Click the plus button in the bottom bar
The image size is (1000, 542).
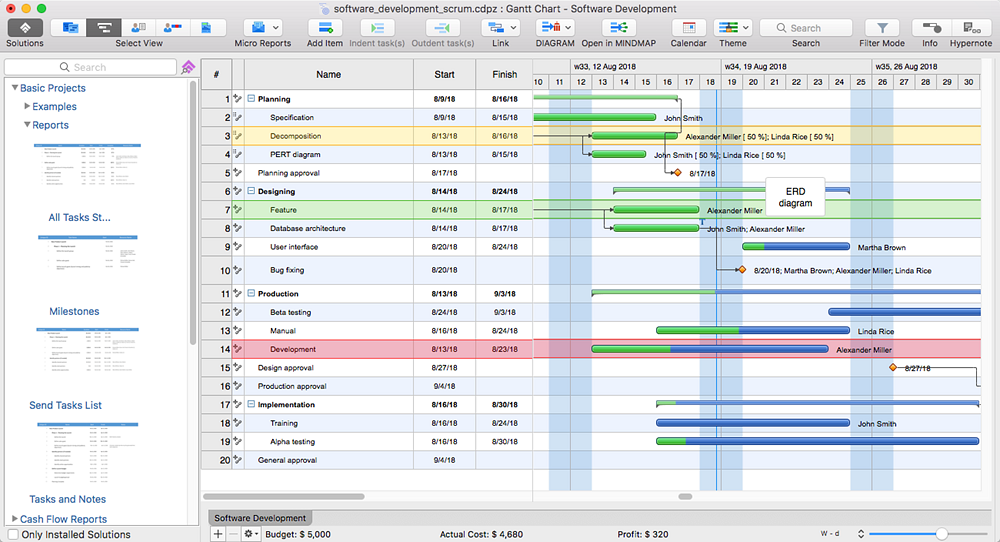pos(218,534)
